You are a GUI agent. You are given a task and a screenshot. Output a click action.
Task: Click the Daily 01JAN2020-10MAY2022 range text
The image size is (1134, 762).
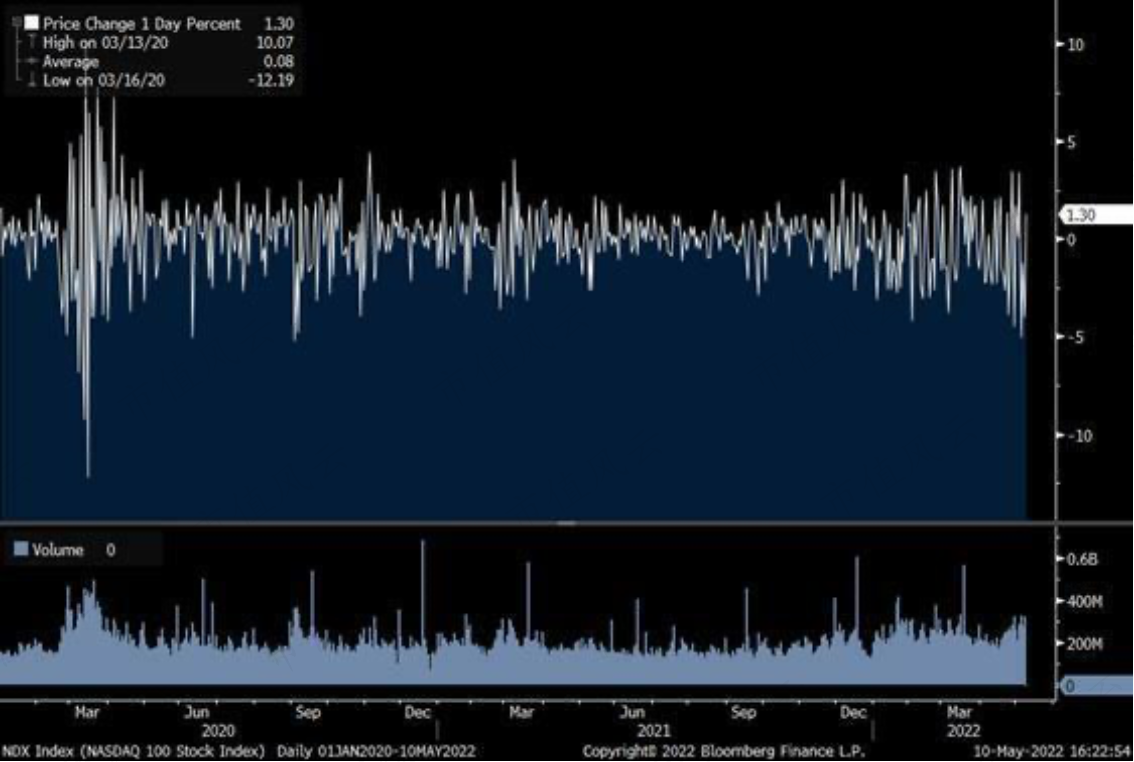376,752
